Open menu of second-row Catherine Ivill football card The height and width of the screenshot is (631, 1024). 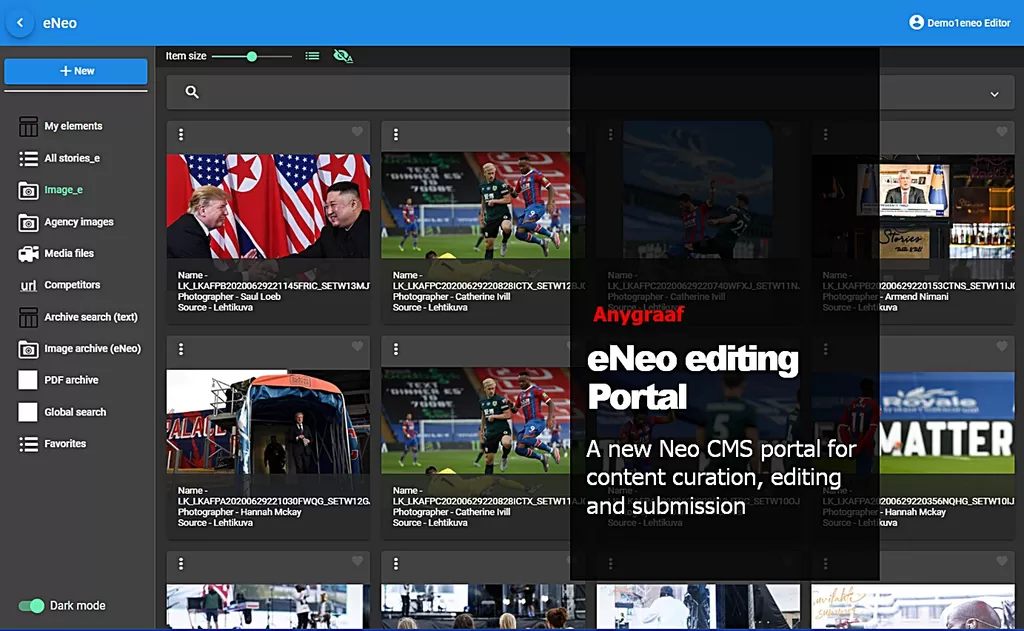pos(396,349)
